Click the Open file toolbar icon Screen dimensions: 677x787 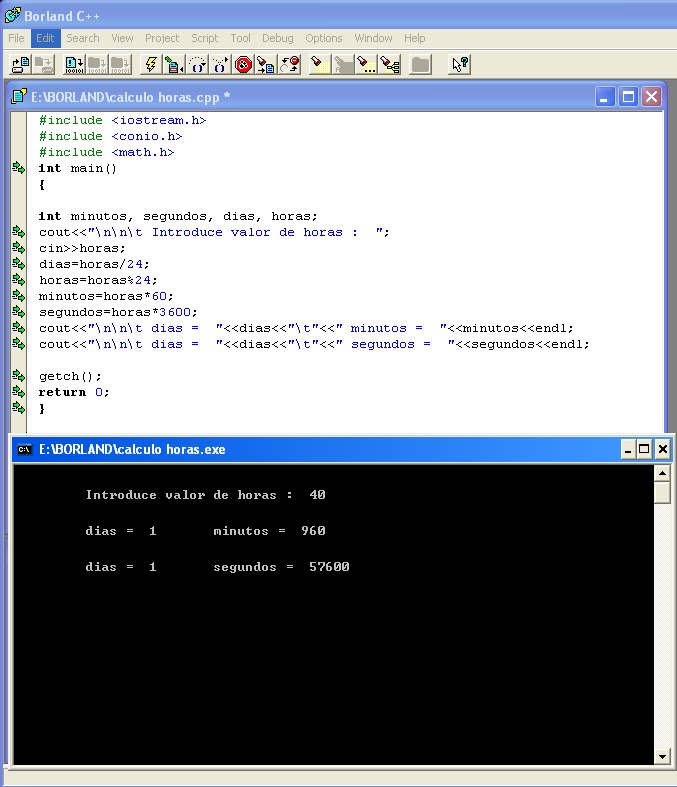point(21,65)
